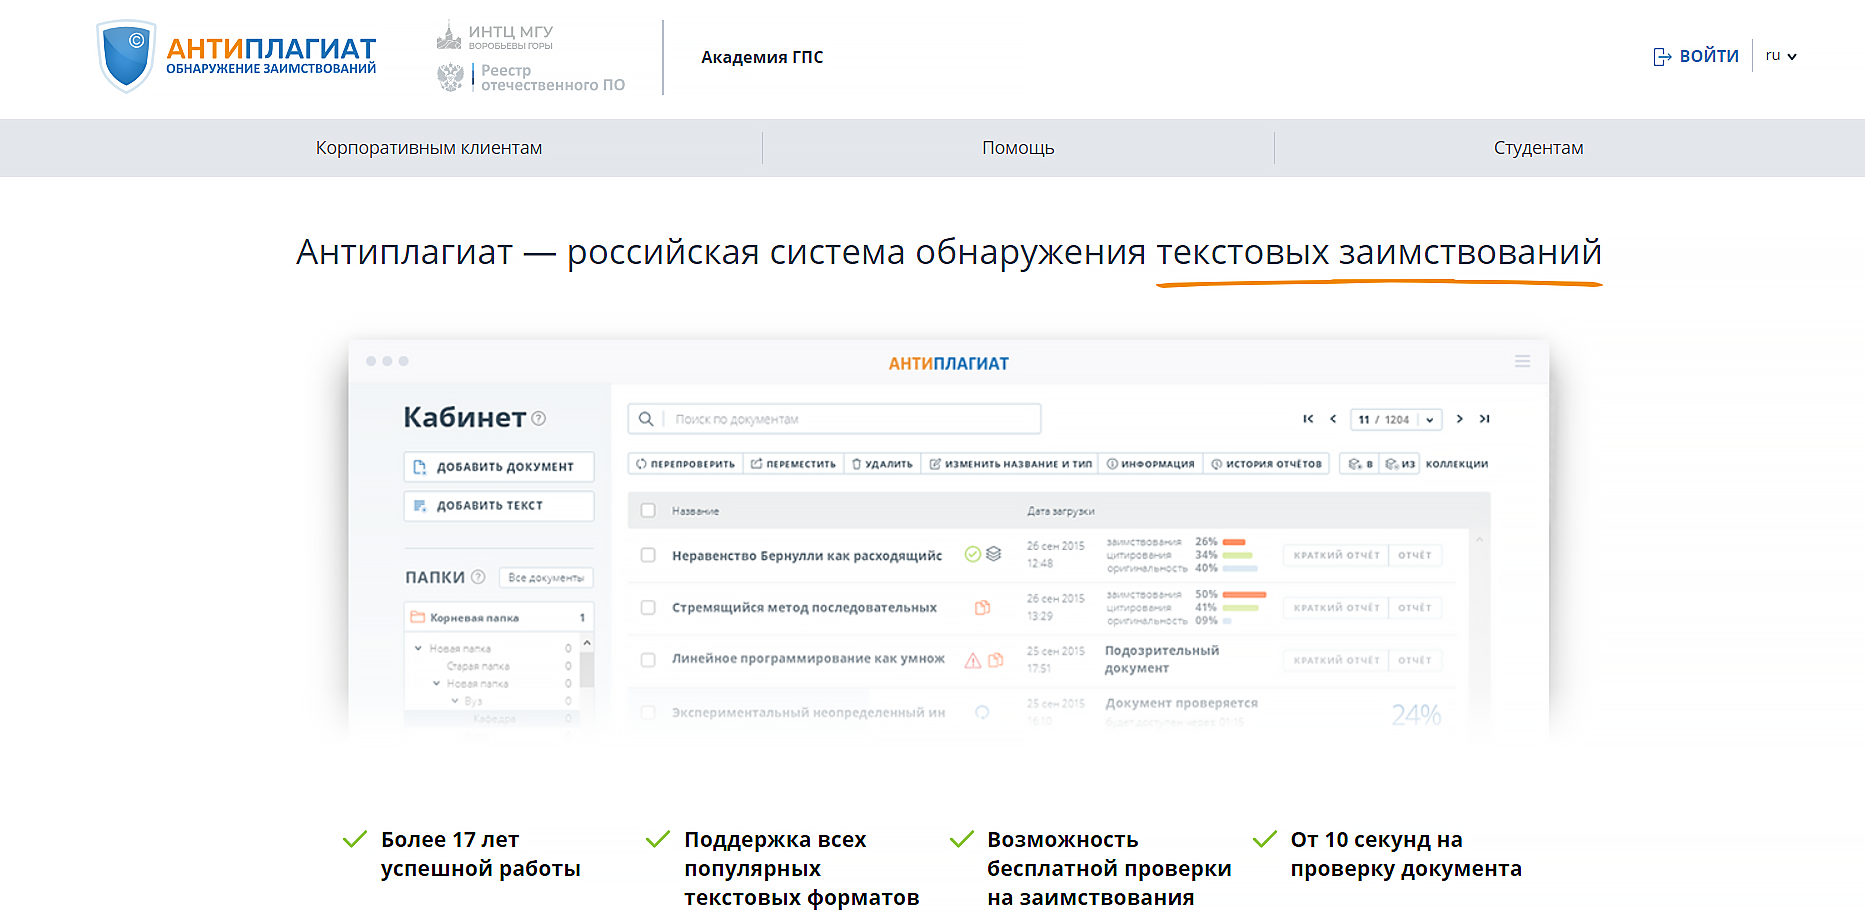The image size is (1865, 913).
Task: Click the help icon next to Кабинет
Action: coord(539,418)
